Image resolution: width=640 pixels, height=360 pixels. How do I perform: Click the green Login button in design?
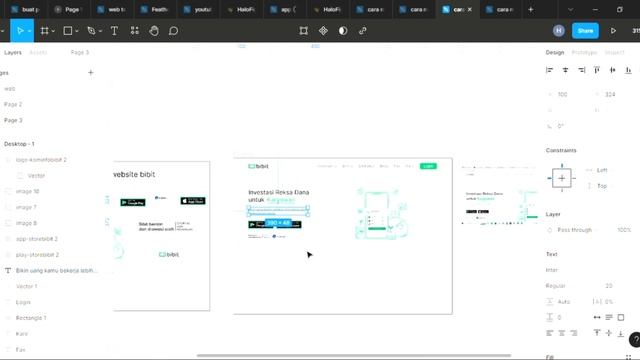coord(428,166)
